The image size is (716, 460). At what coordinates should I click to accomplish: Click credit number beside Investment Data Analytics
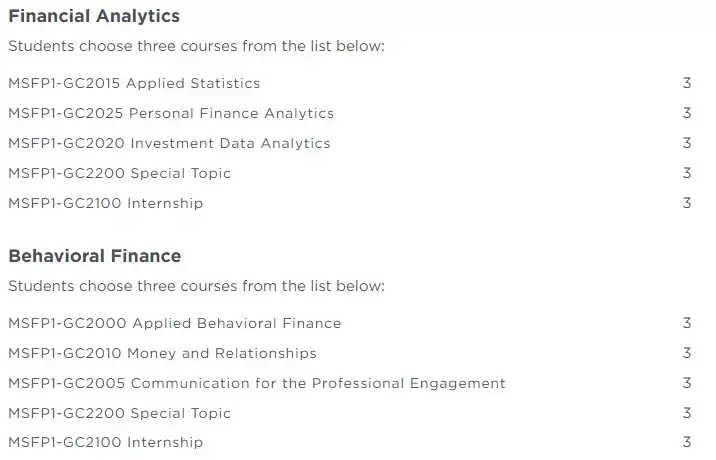[x=687, y=143]
